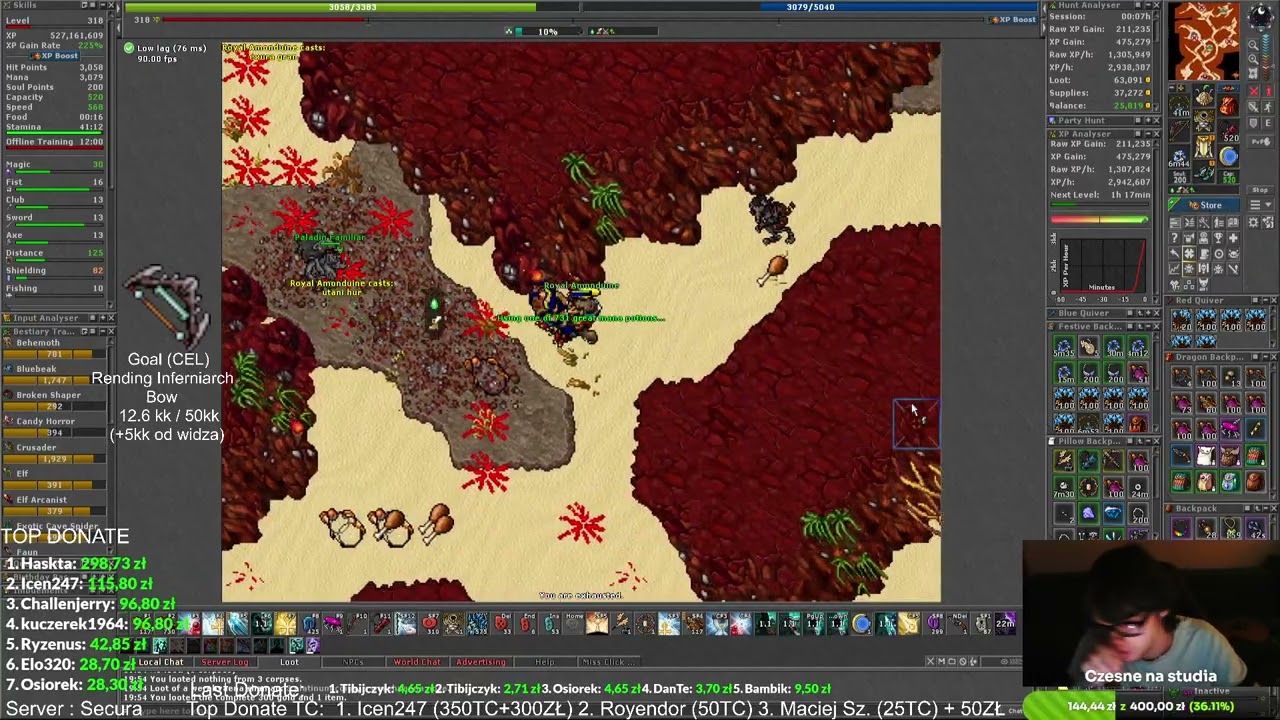Go up one level in Backpack container
The image size is (1280, 720).
click(x=1257, y=508)
